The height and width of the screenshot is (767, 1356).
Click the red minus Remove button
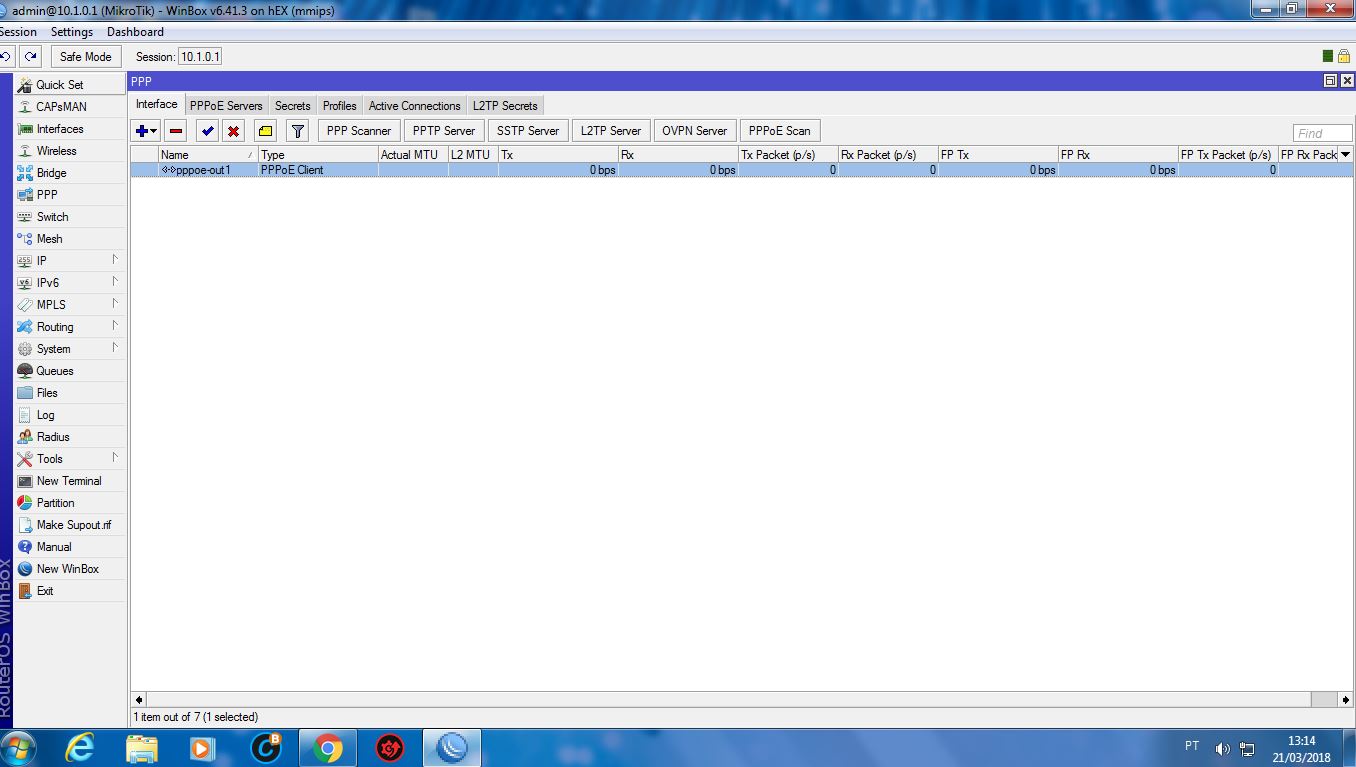(x=176, y=131)
